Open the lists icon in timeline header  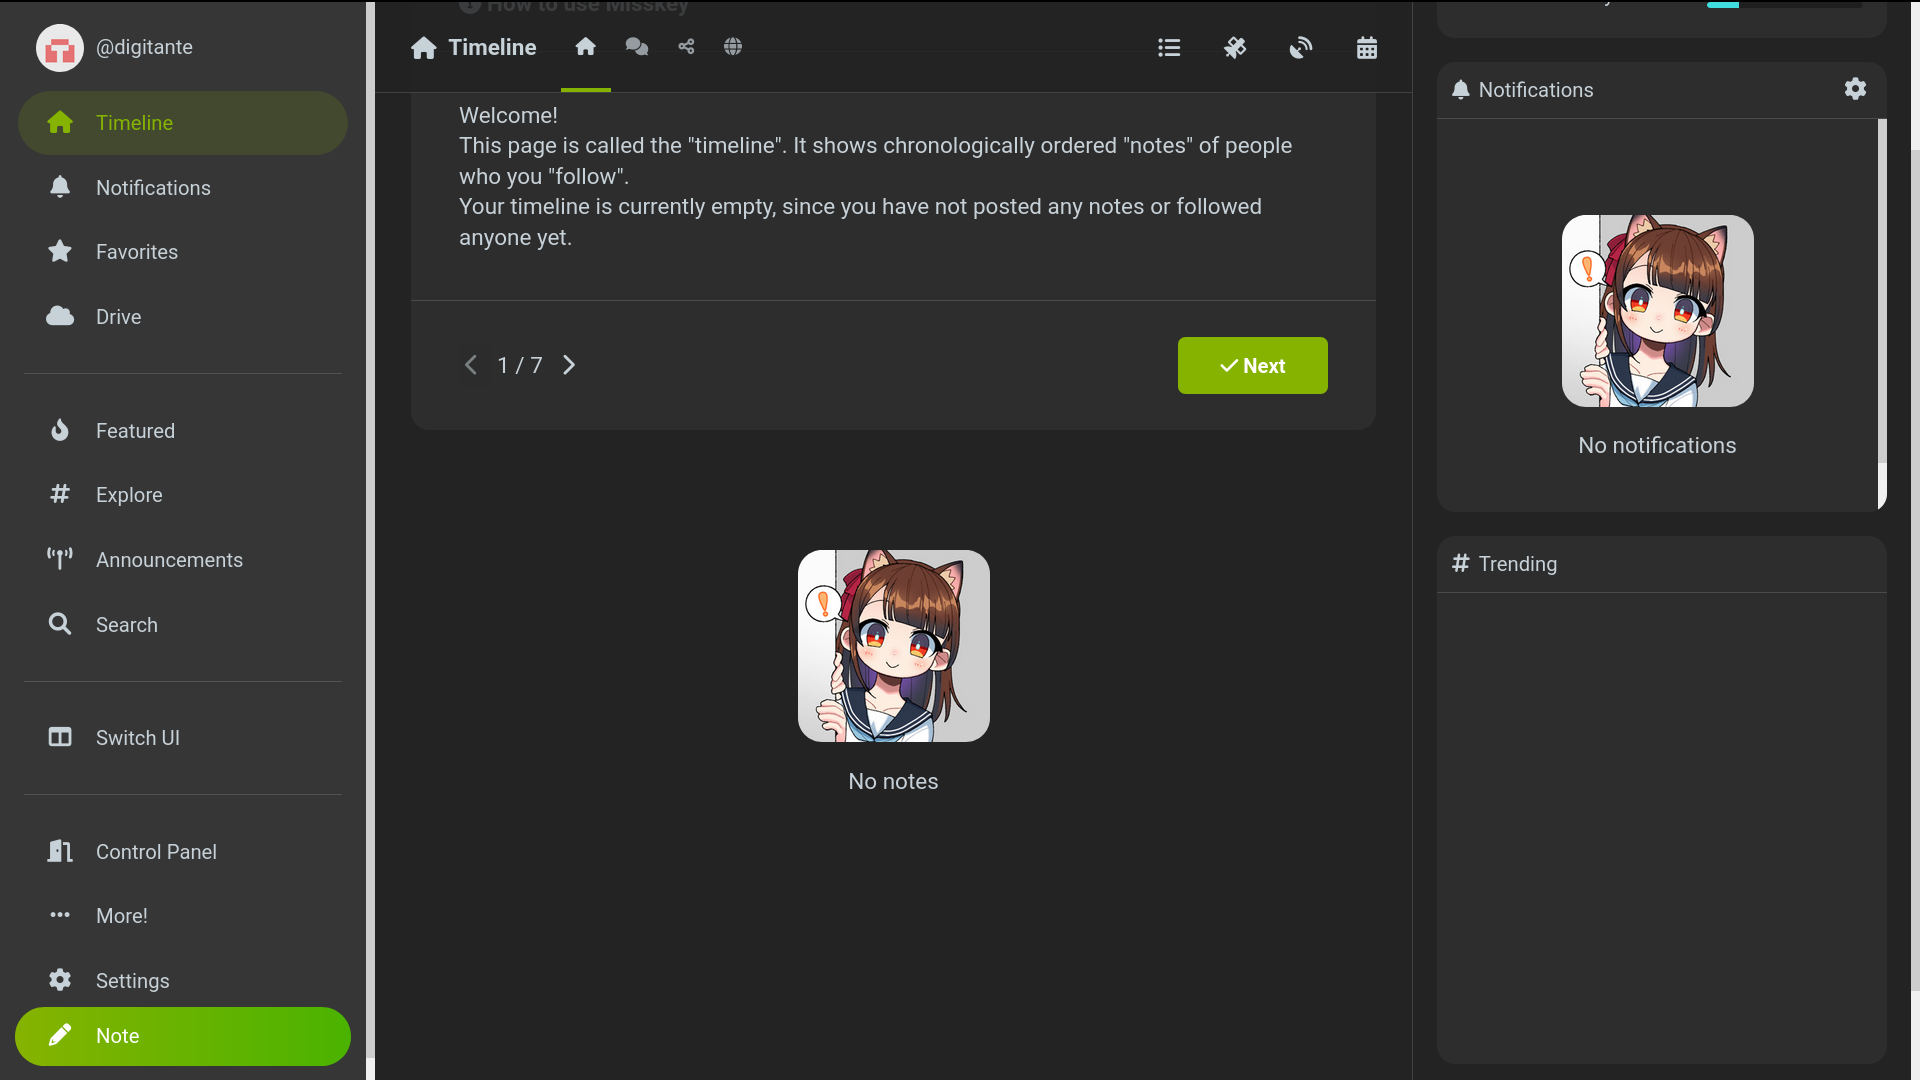[x=1169, y=48]
